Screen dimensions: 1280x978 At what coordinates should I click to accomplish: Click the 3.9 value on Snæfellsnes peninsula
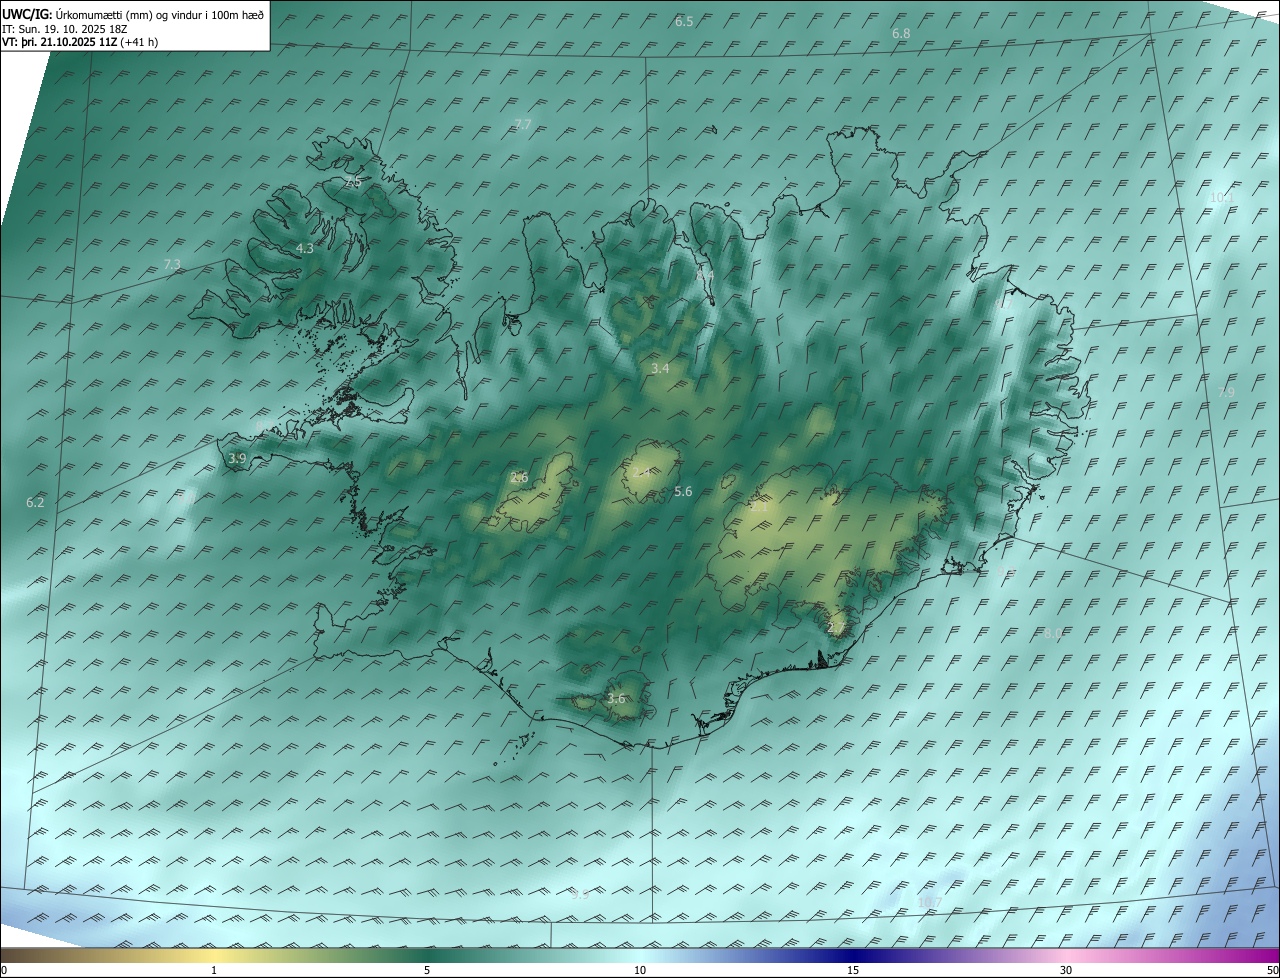tap(237, 458)
